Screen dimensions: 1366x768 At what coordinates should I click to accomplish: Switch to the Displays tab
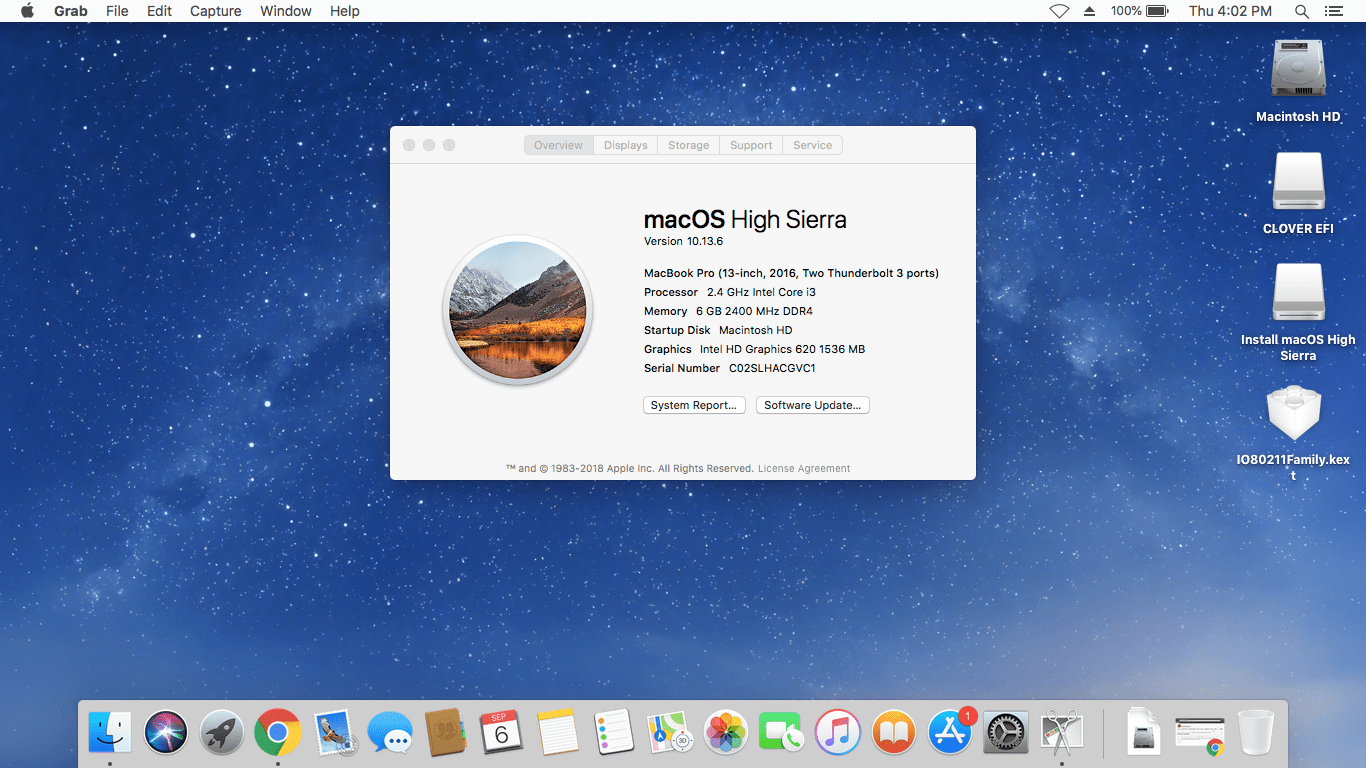626,145
